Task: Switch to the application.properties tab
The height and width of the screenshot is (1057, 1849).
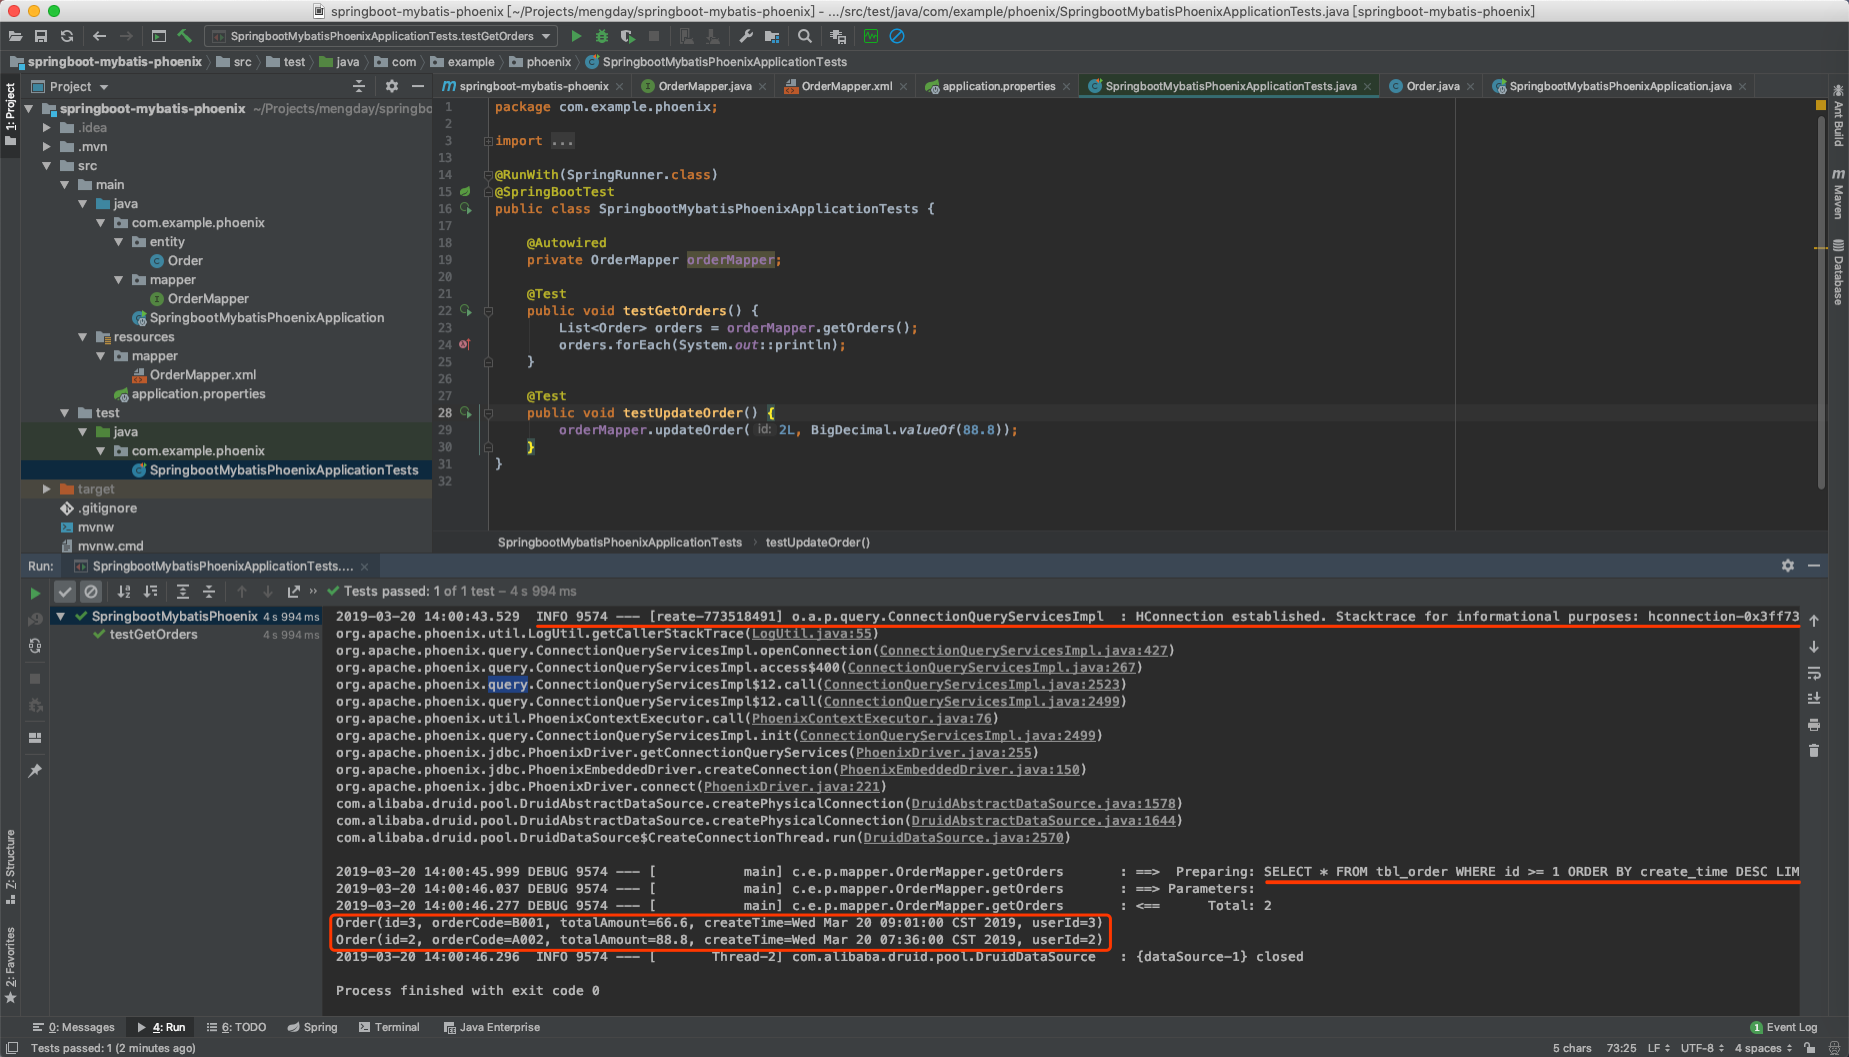Action: 997,86
